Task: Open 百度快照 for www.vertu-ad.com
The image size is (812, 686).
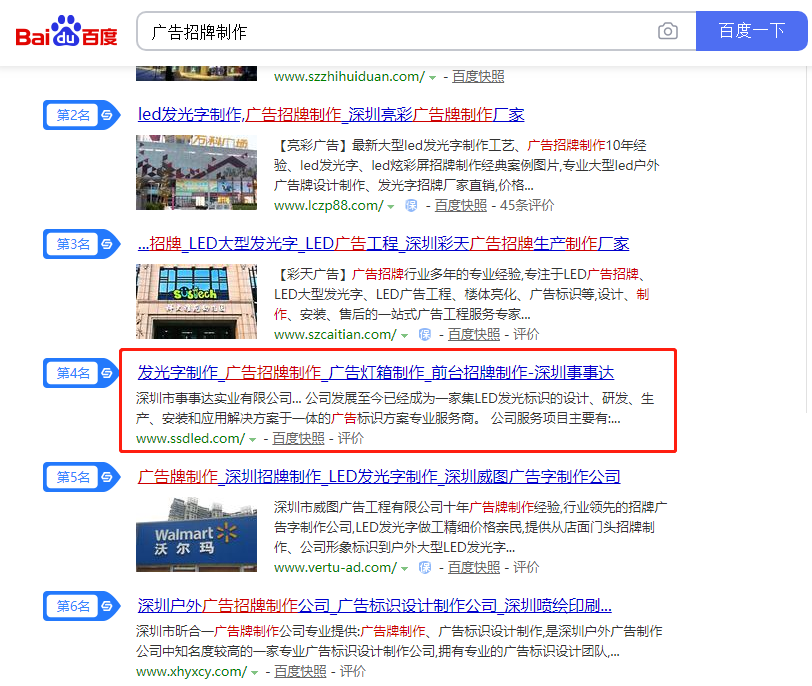Action: click(474, 567)
